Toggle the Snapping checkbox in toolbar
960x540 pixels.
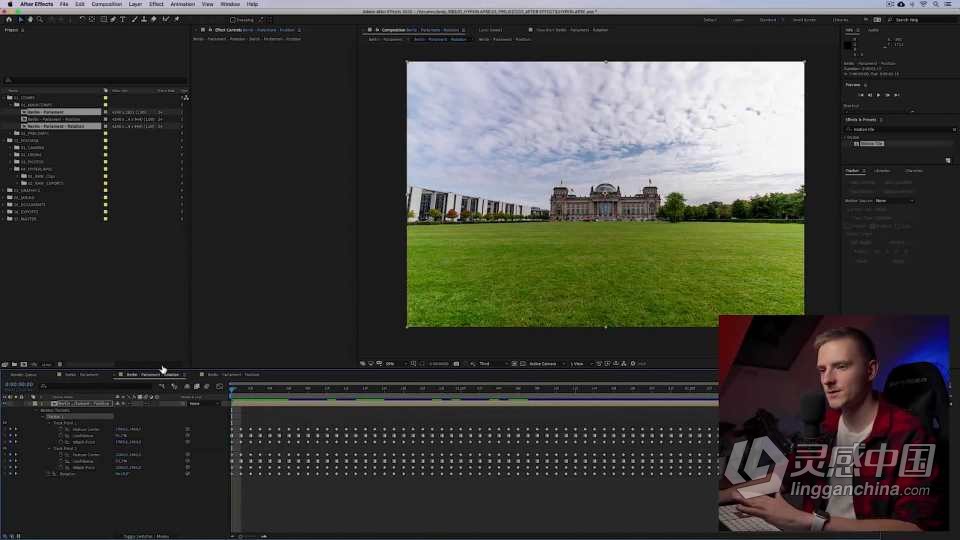(x=233, y=20)
